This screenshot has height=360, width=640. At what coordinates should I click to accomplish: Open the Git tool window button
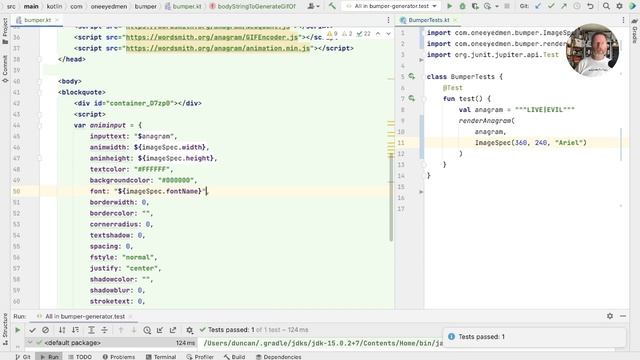pyautogui.click(x=23, y=357)
